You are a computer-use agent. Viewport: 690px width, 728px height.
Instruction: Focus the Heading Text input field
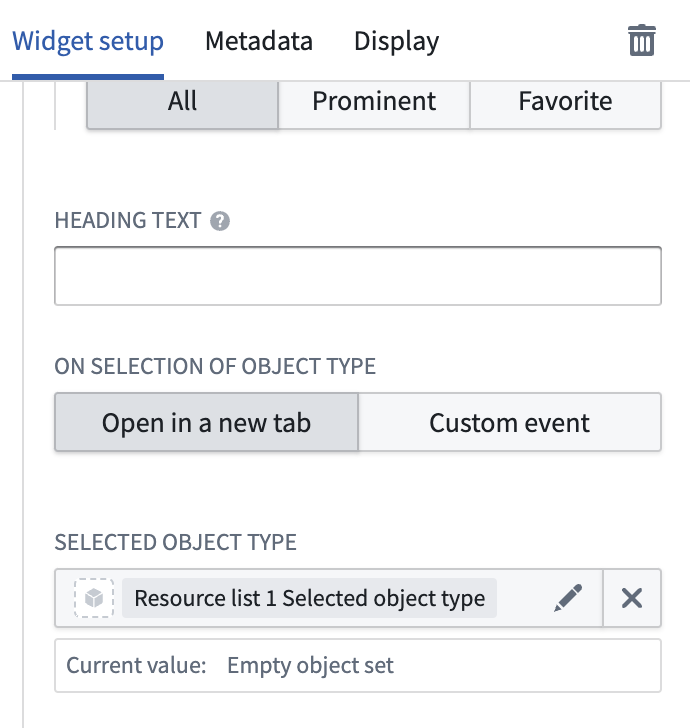[x=358, y=276]
